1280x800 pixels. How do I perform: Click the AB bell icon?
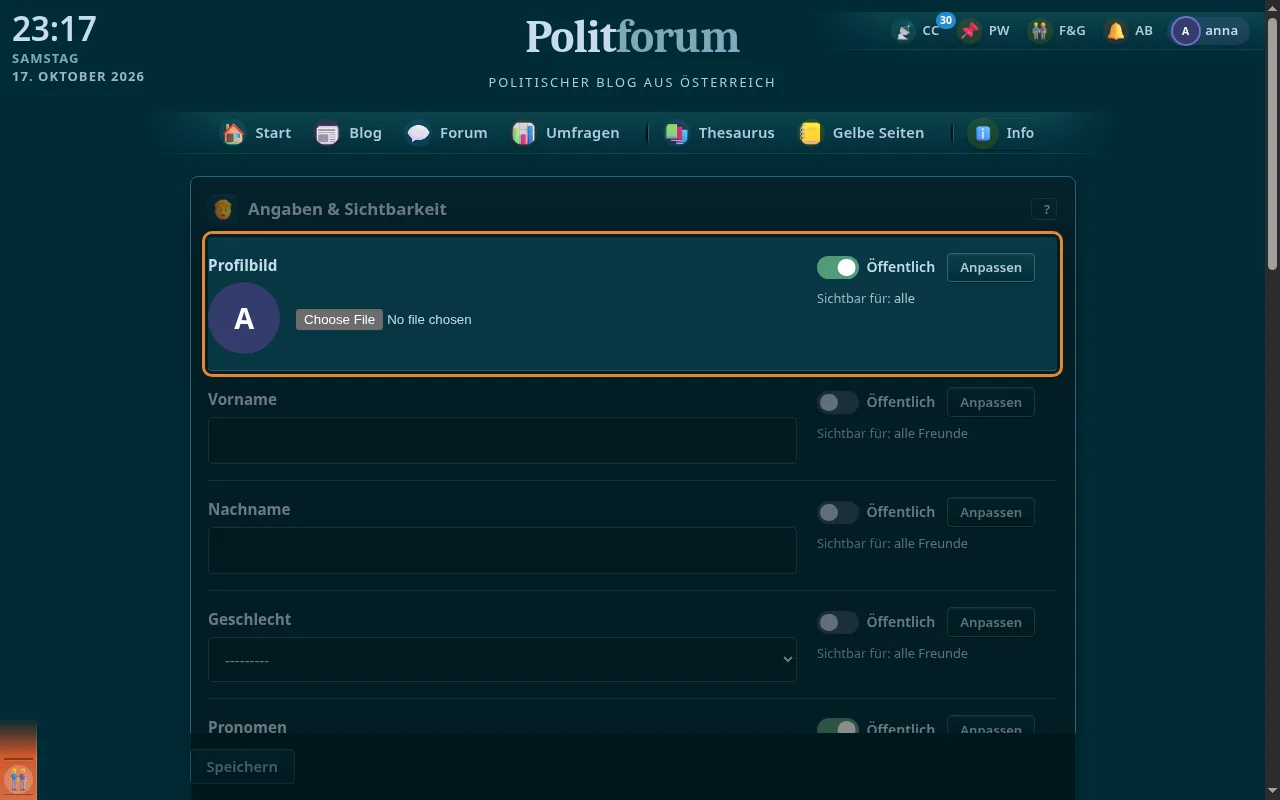click(x=1116, y=31)
